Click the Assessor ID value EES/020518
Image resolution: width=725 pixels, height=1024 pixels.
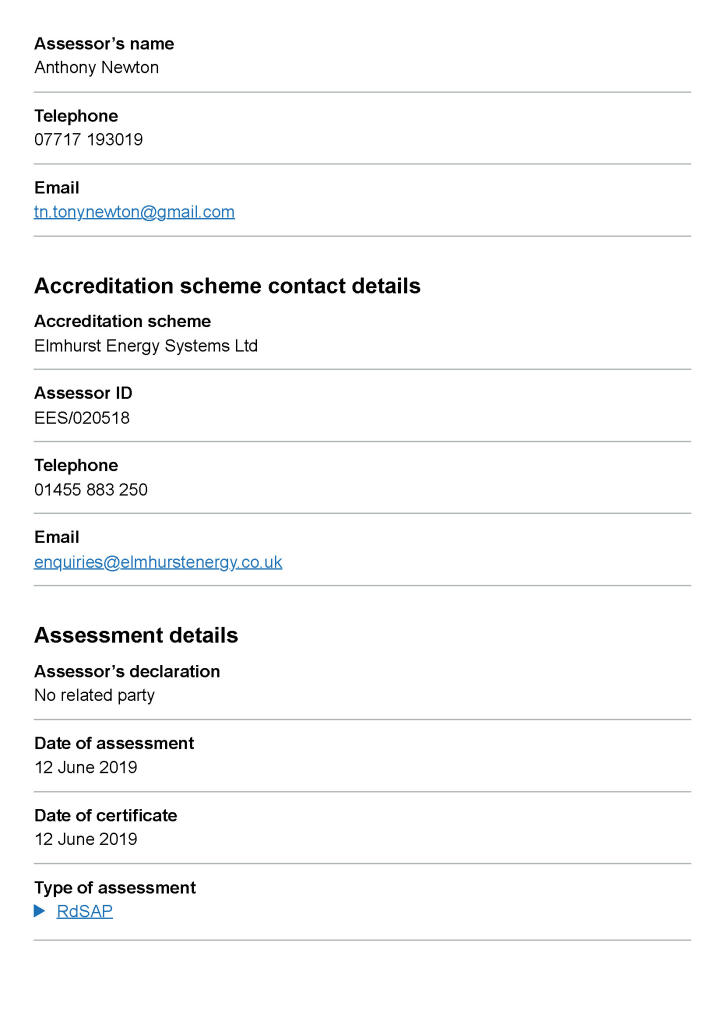(82, 418)
